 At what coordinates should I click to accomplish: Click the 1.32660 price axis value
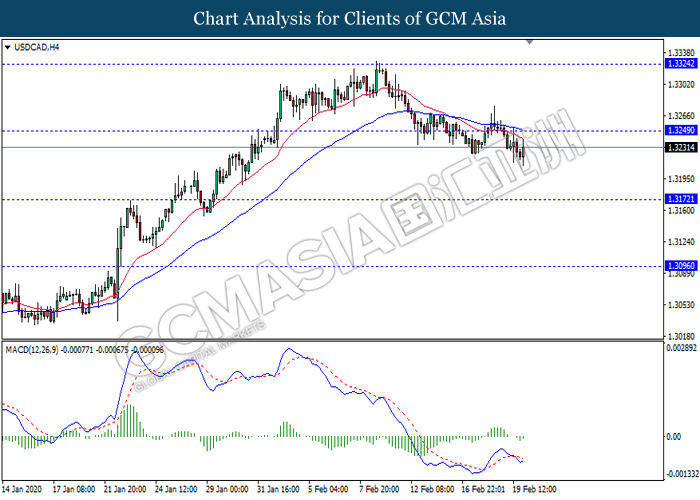click(681, 116)
